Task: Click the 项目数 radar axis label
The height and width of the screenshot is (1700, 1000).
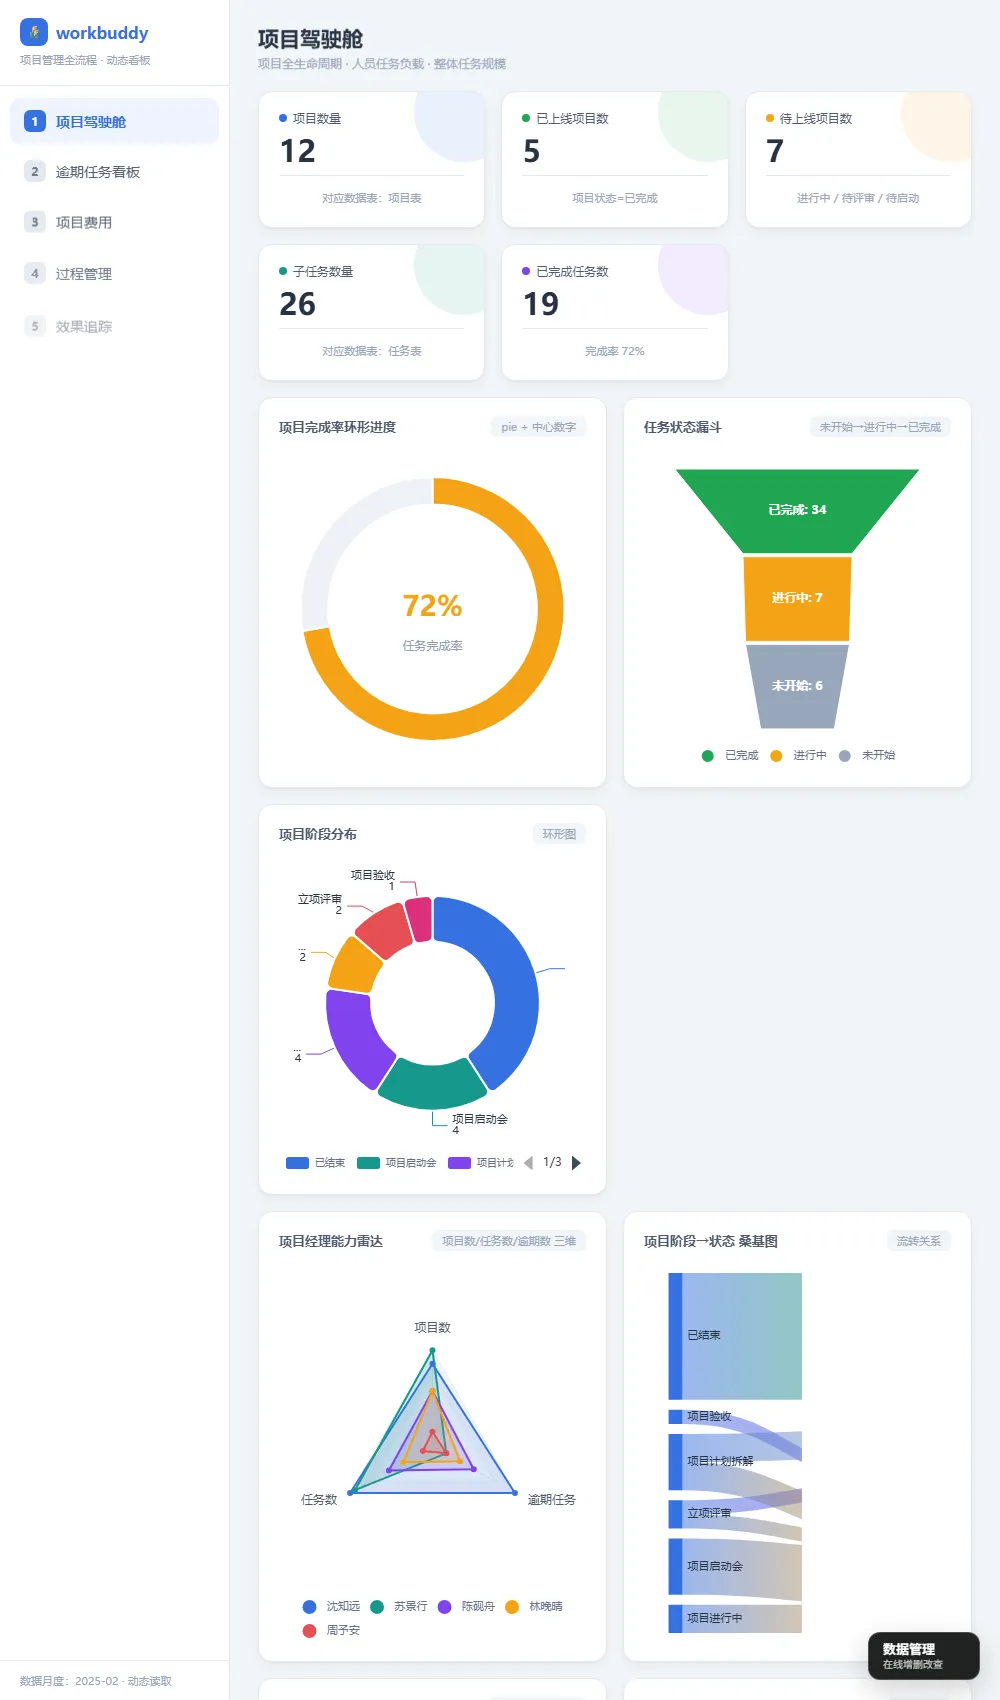Action: [433, 1327]
